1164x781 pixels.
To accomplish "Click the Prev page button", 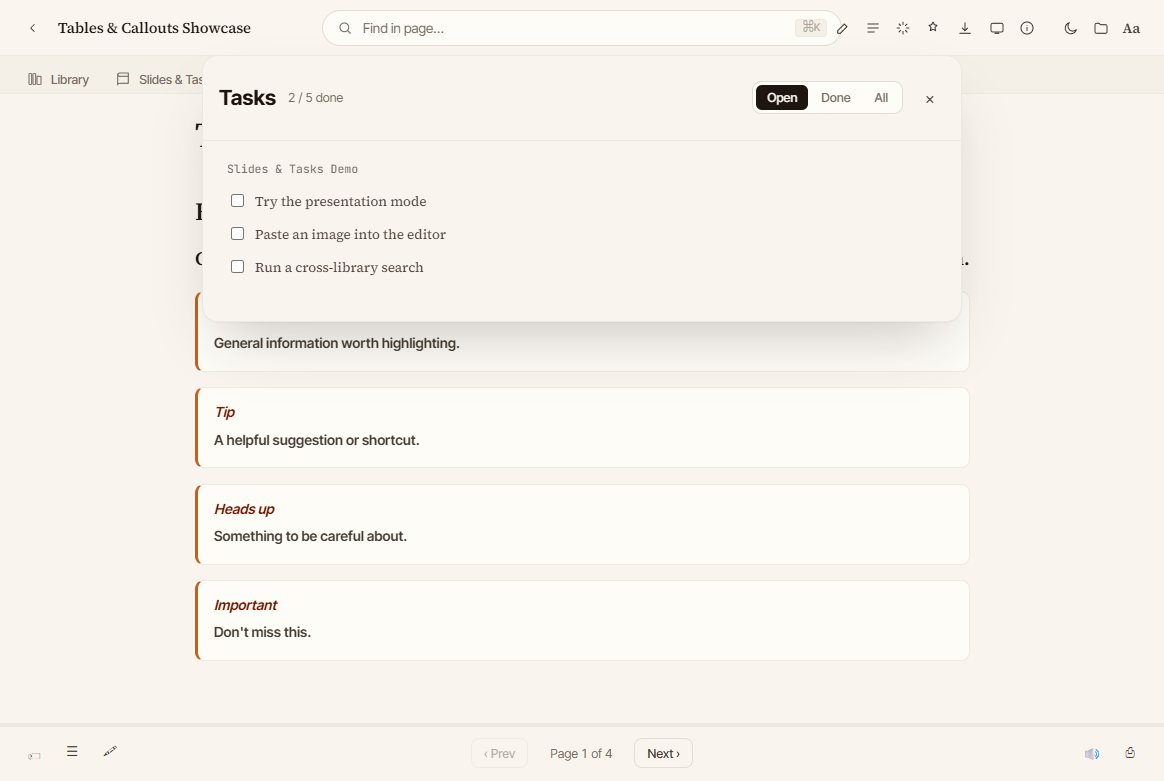I will [x=500, y=754].
